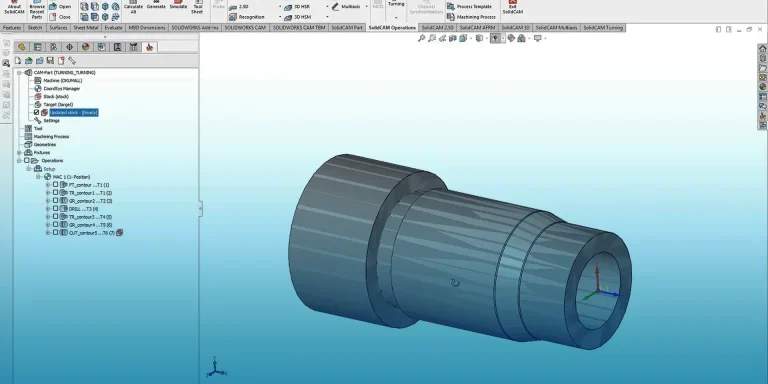Switch to Sheet Metal tab
The width and height of the screenshot is (768, 384).
click(86, 28)
